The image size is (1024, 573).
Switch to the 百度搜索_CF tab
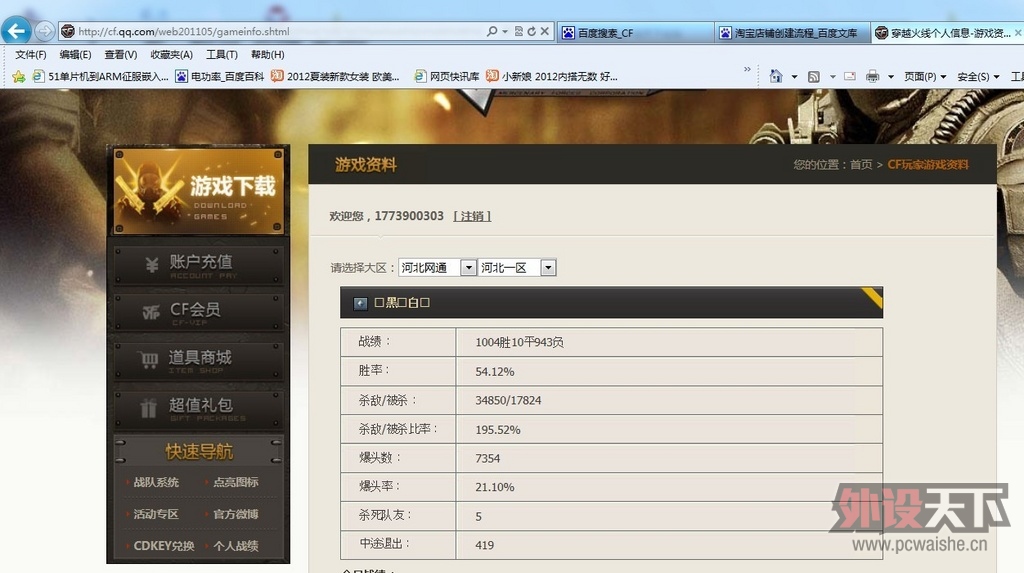click(635, 33)
